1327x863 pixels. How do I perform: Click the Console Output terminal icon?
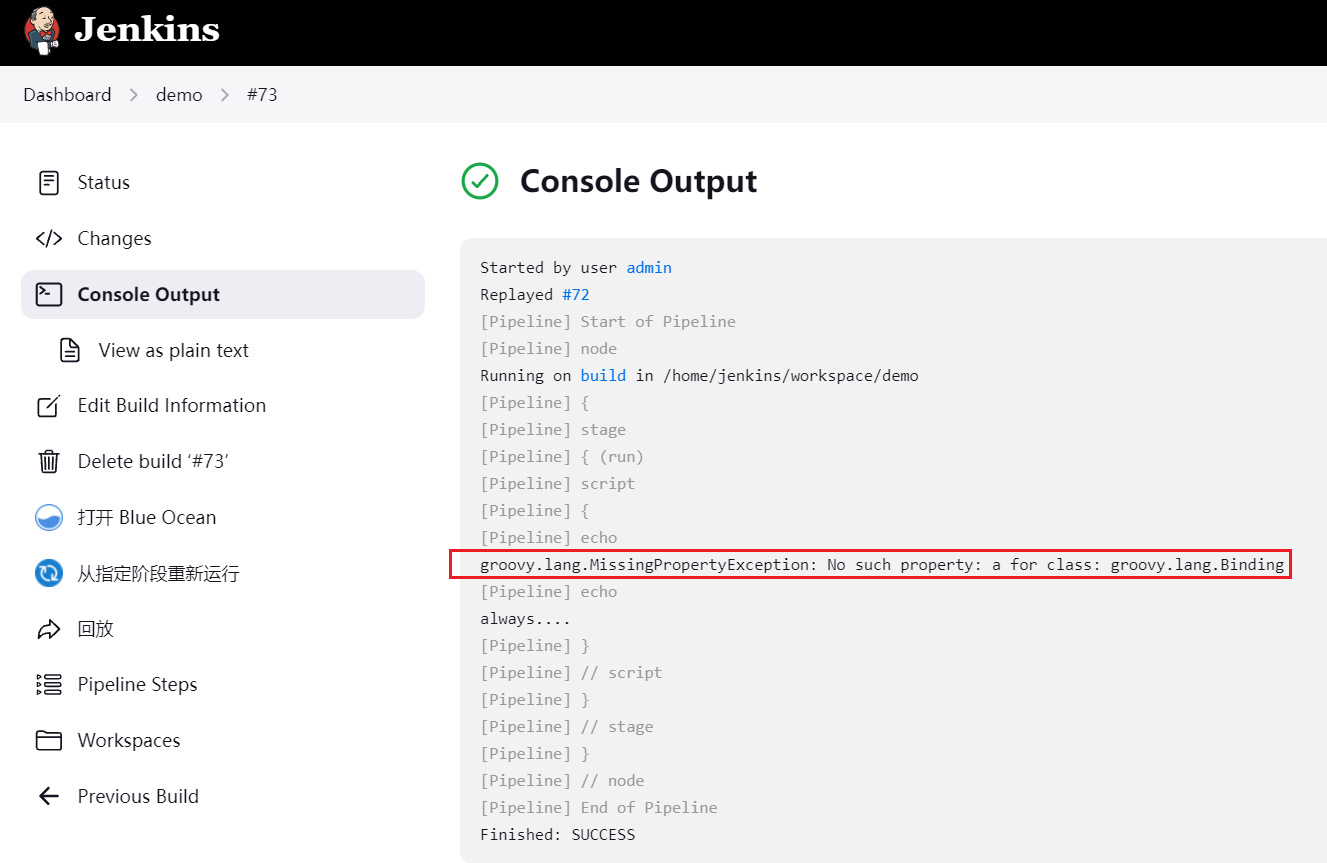pyautogui.click(x=48, y=294)
